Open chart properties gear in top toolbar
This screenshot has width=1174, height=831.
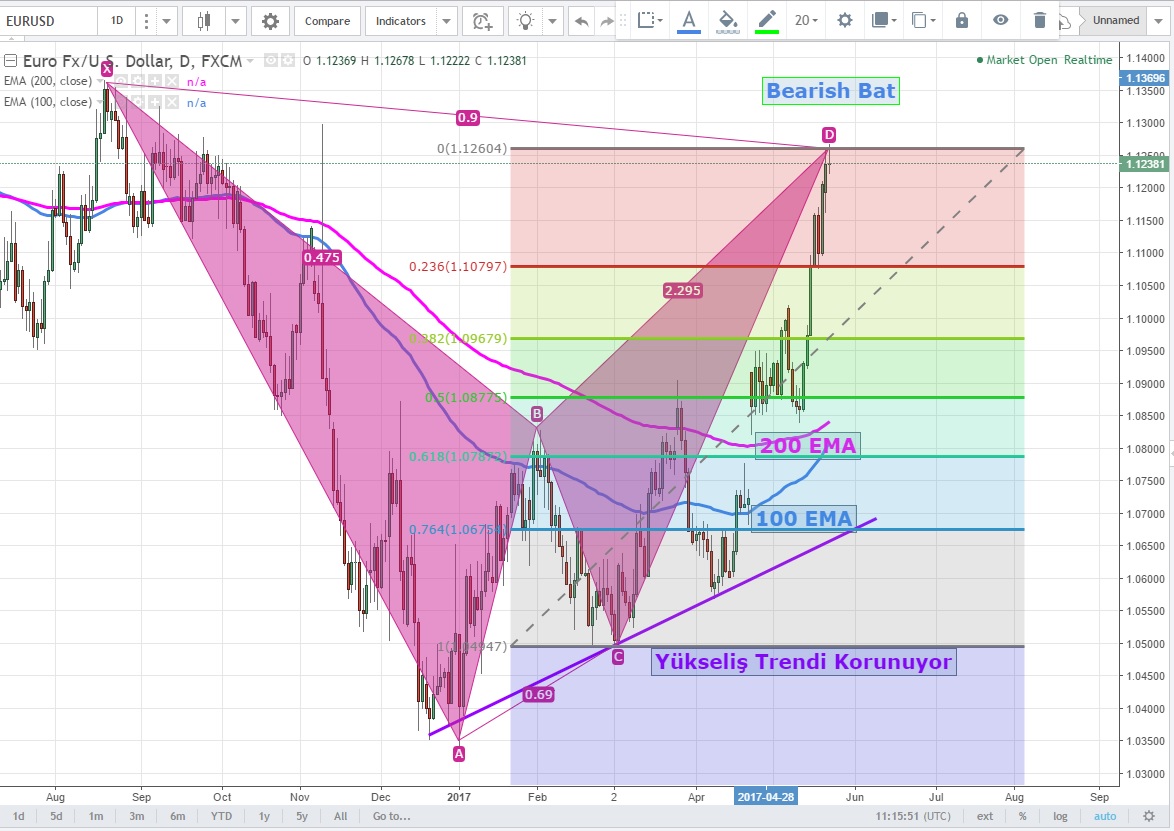click(x=270, y=20)
